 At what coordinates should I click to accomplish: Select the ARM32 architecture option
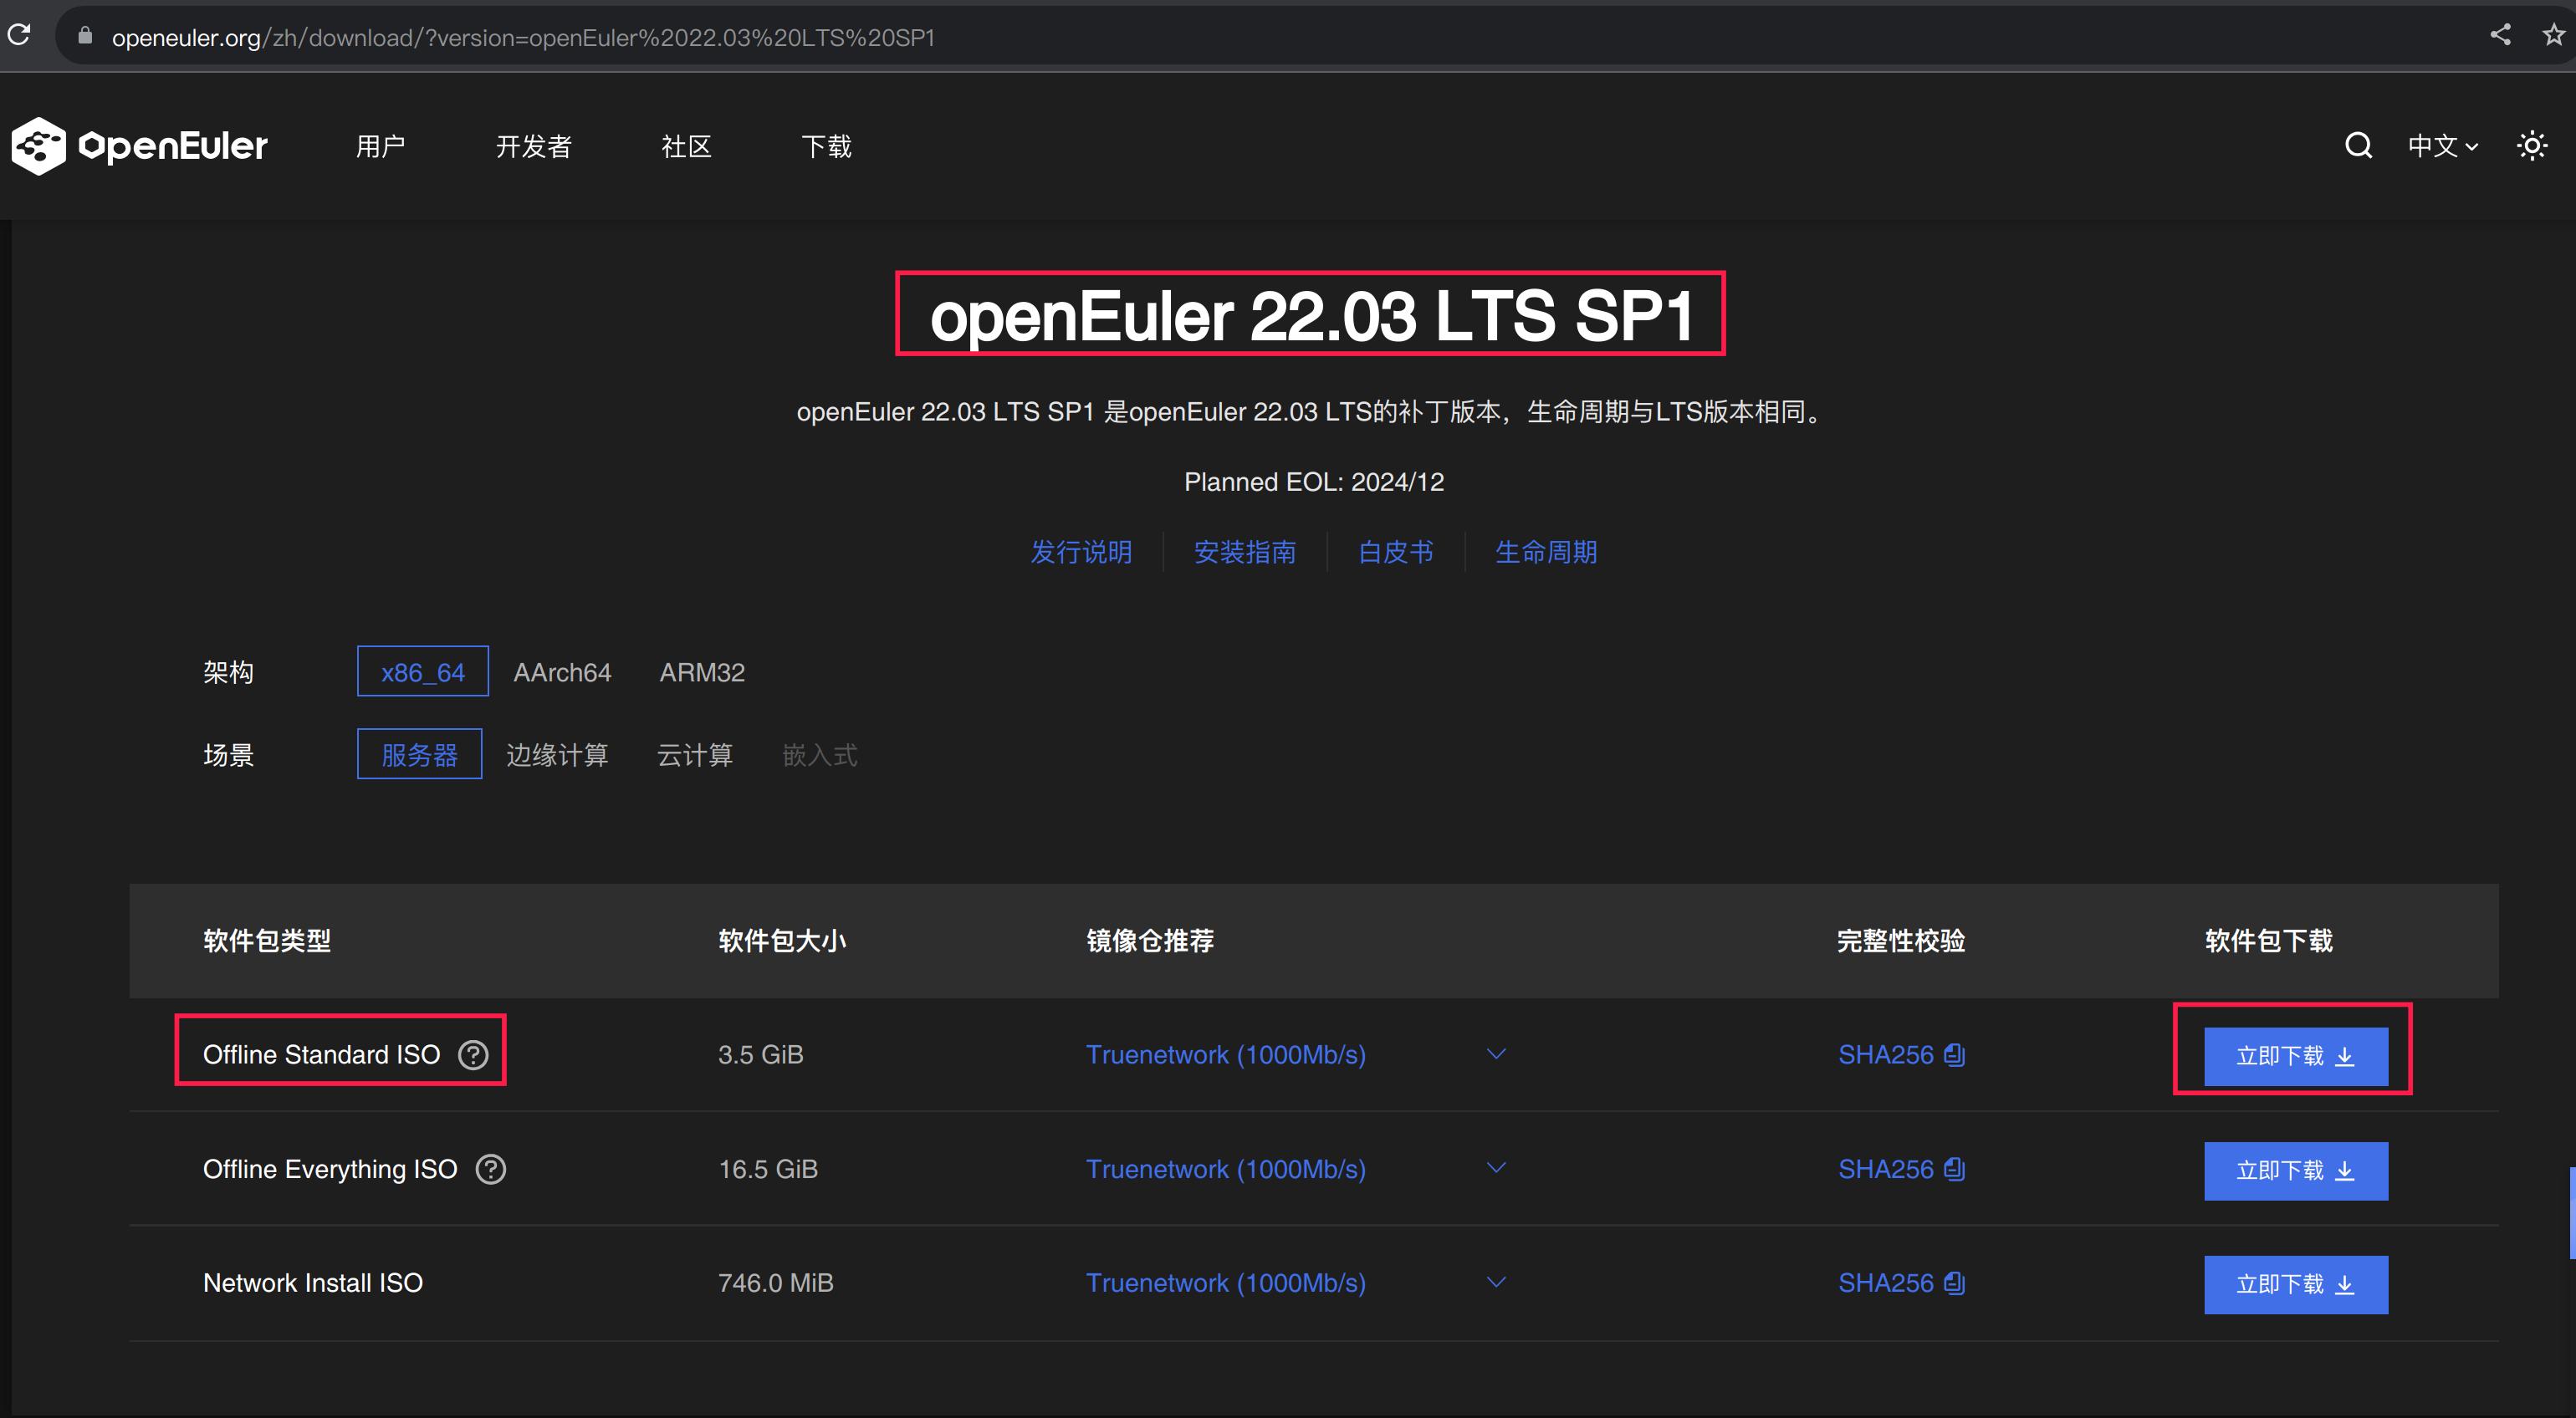(x=702, y=672)
